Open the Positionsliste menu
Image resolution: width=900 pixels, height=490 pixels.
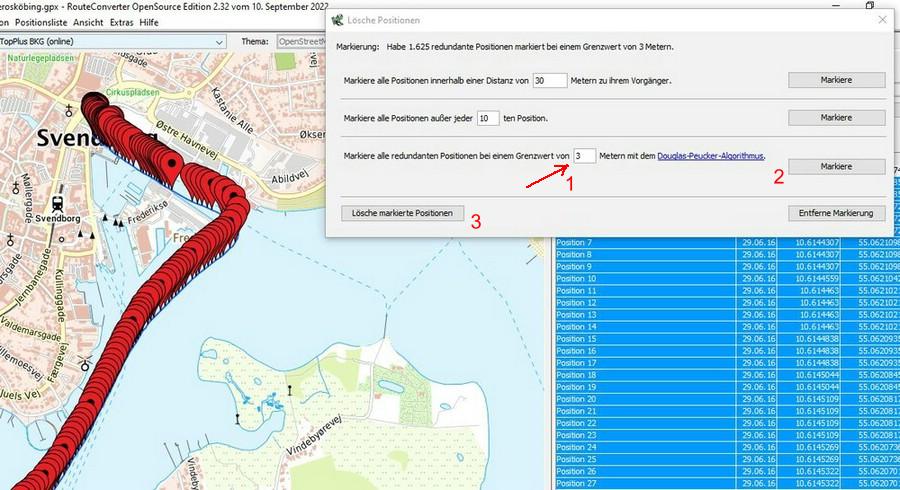pyautogui.click(x=42, y=22)
